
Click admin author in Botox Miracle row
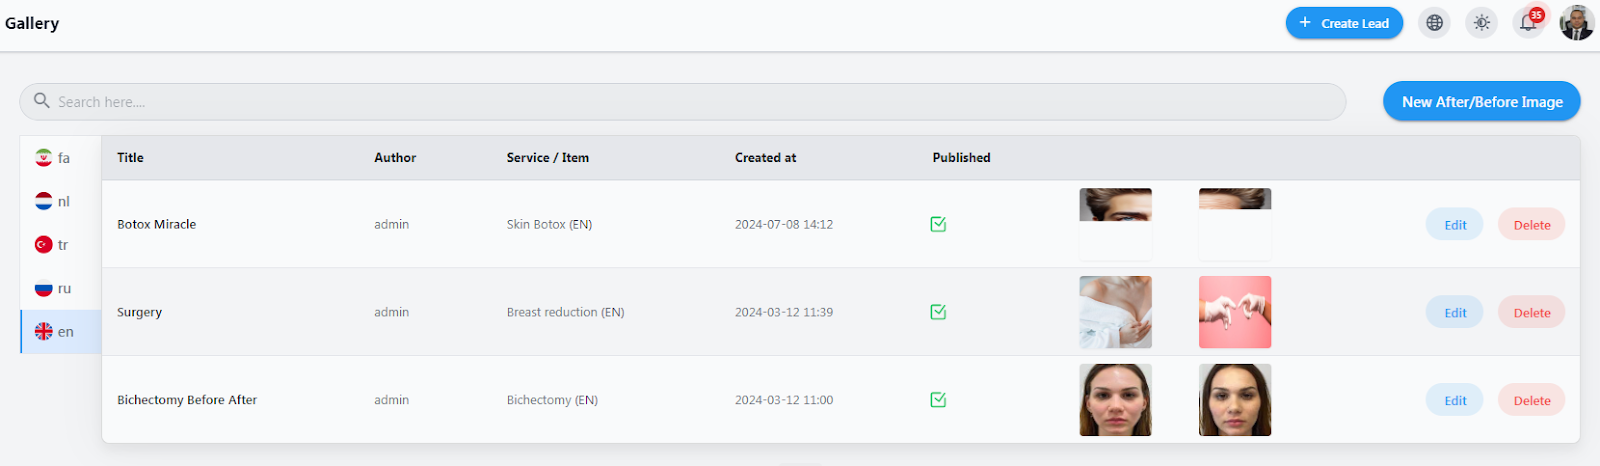(392, 224)
